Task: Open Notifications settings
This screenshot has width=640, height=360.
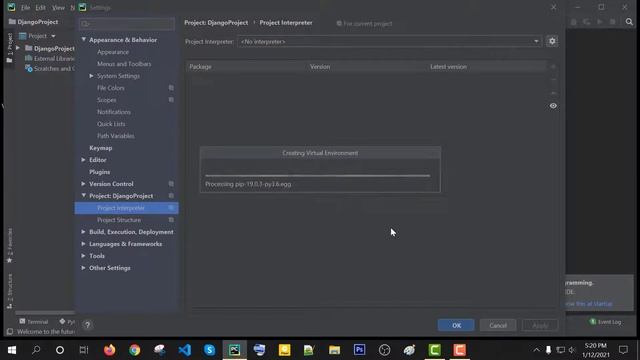Action: (114, 112)
